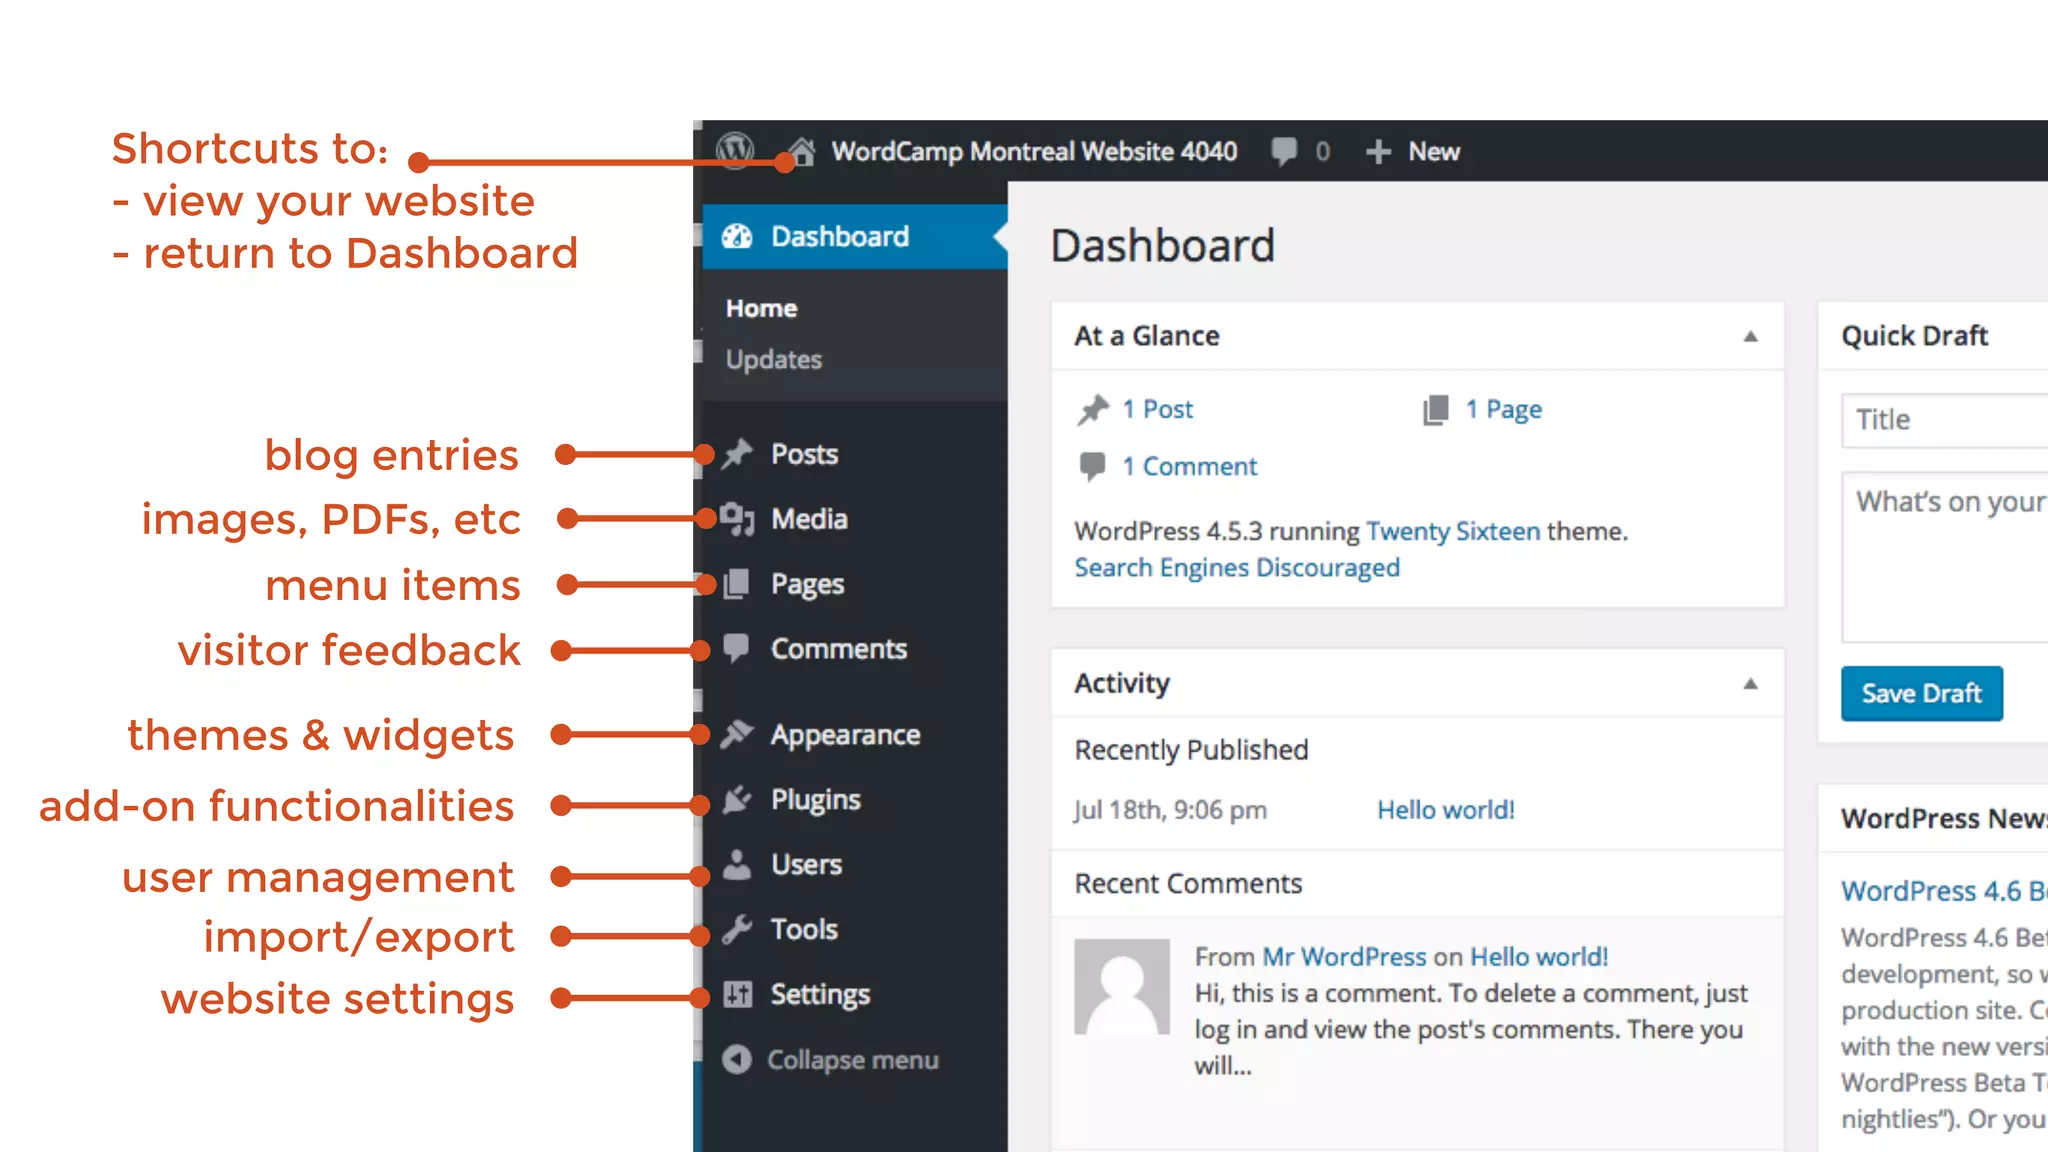Focus the What's on your mind textarea
Screen dimensions: 2048x1152
click(x=1945, y=557)
